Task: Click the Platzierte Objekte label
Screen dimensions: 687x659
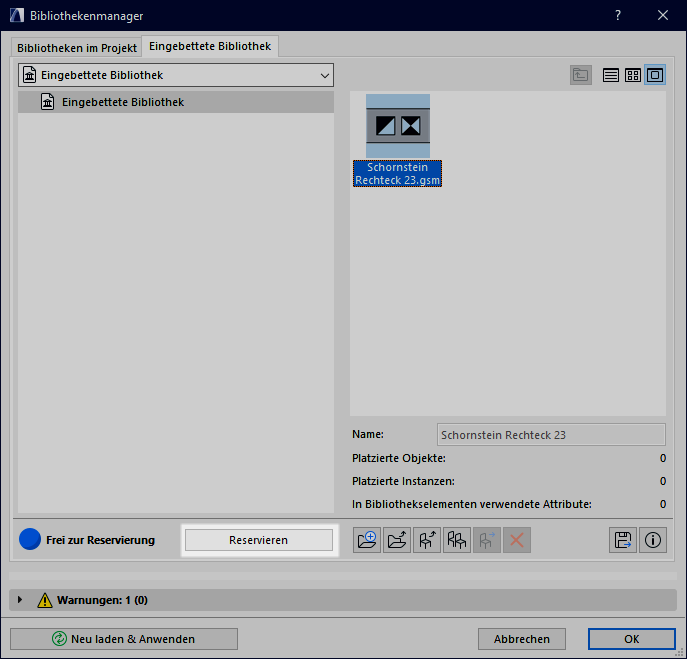Action: click(399, 458)
